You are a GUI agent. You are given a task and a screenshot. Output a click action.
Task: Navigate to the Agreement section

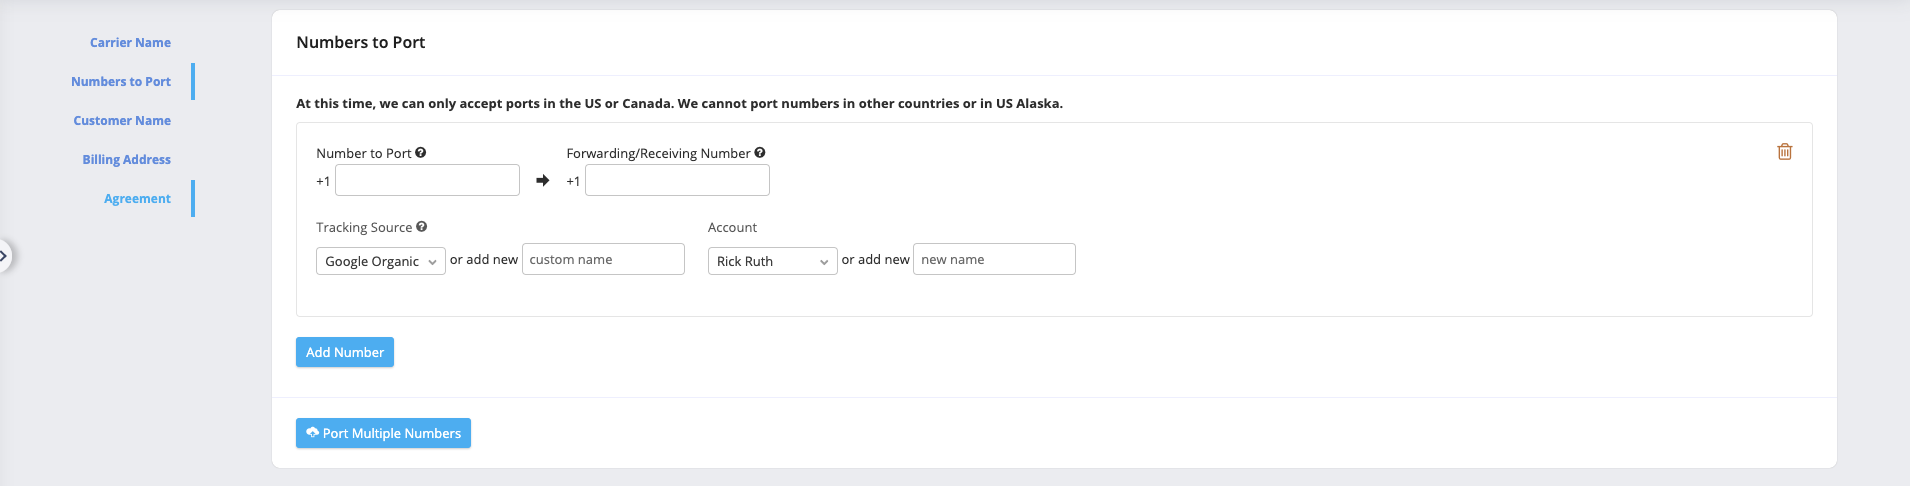tap(137, 199)
